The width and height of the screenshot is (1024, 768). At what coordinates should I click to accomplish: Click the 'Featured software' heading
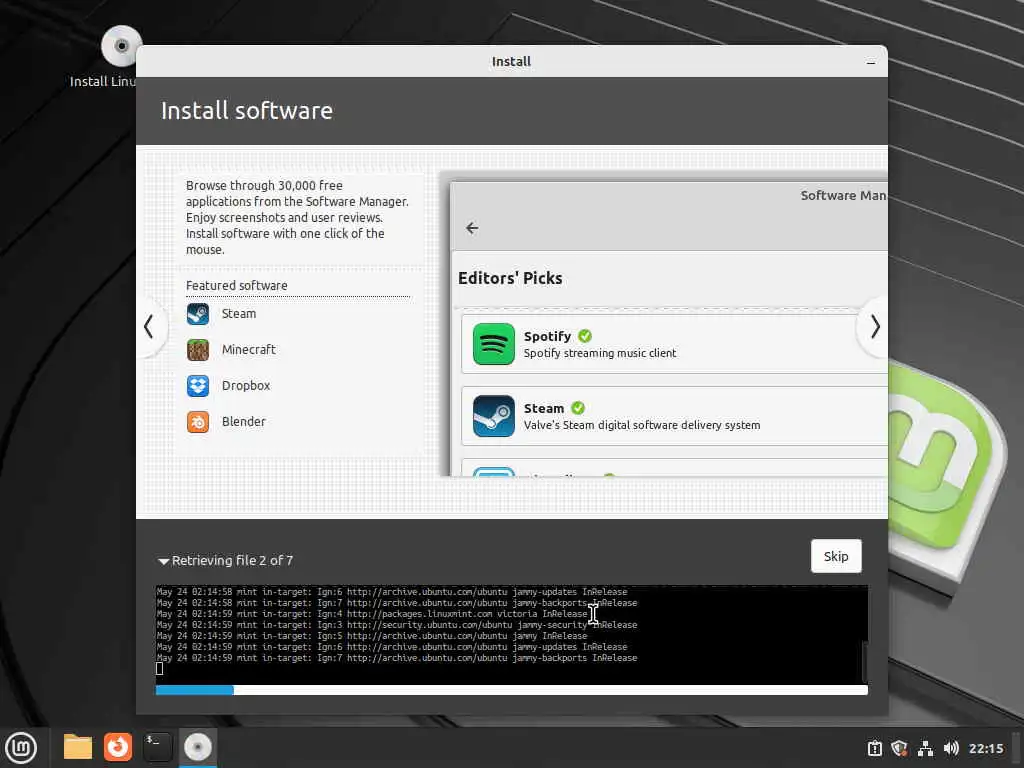[236, 285]
